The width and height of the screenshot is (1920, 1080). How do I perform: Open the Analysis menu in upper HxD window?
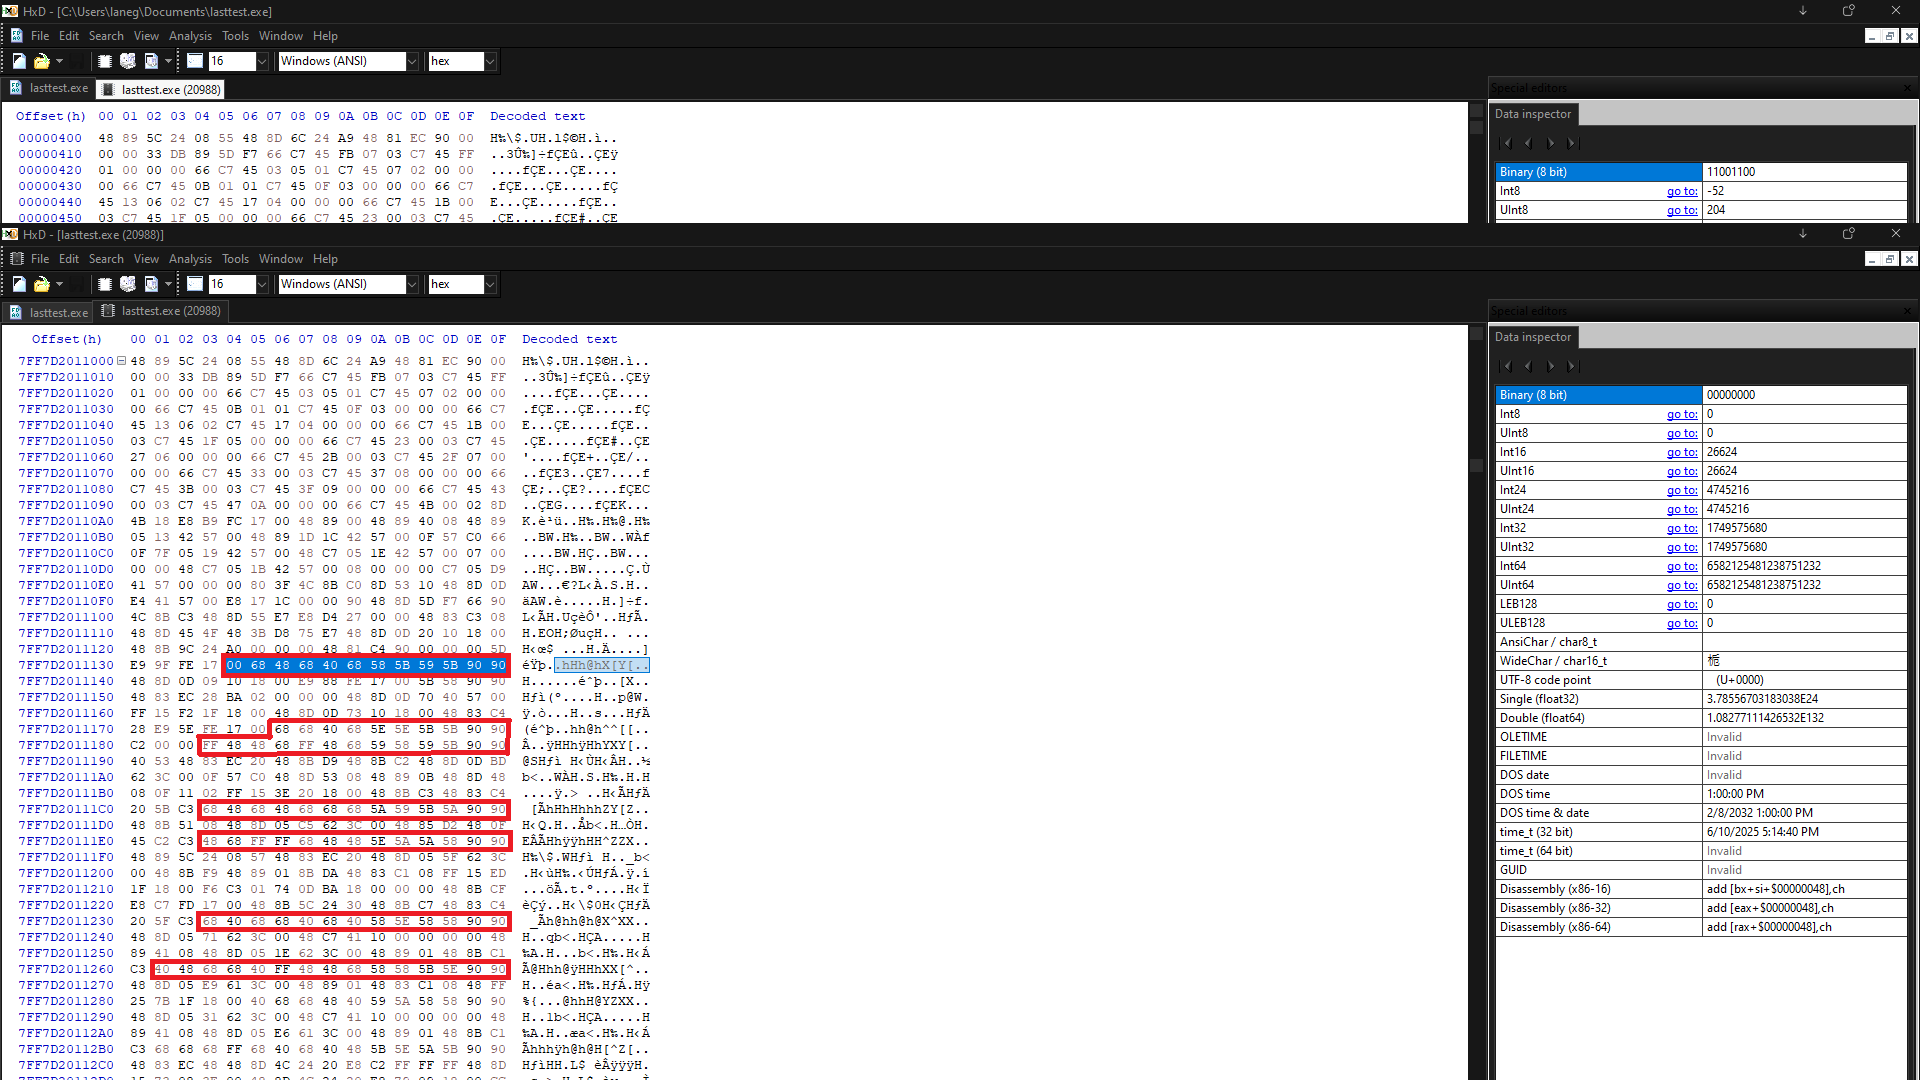190,36
